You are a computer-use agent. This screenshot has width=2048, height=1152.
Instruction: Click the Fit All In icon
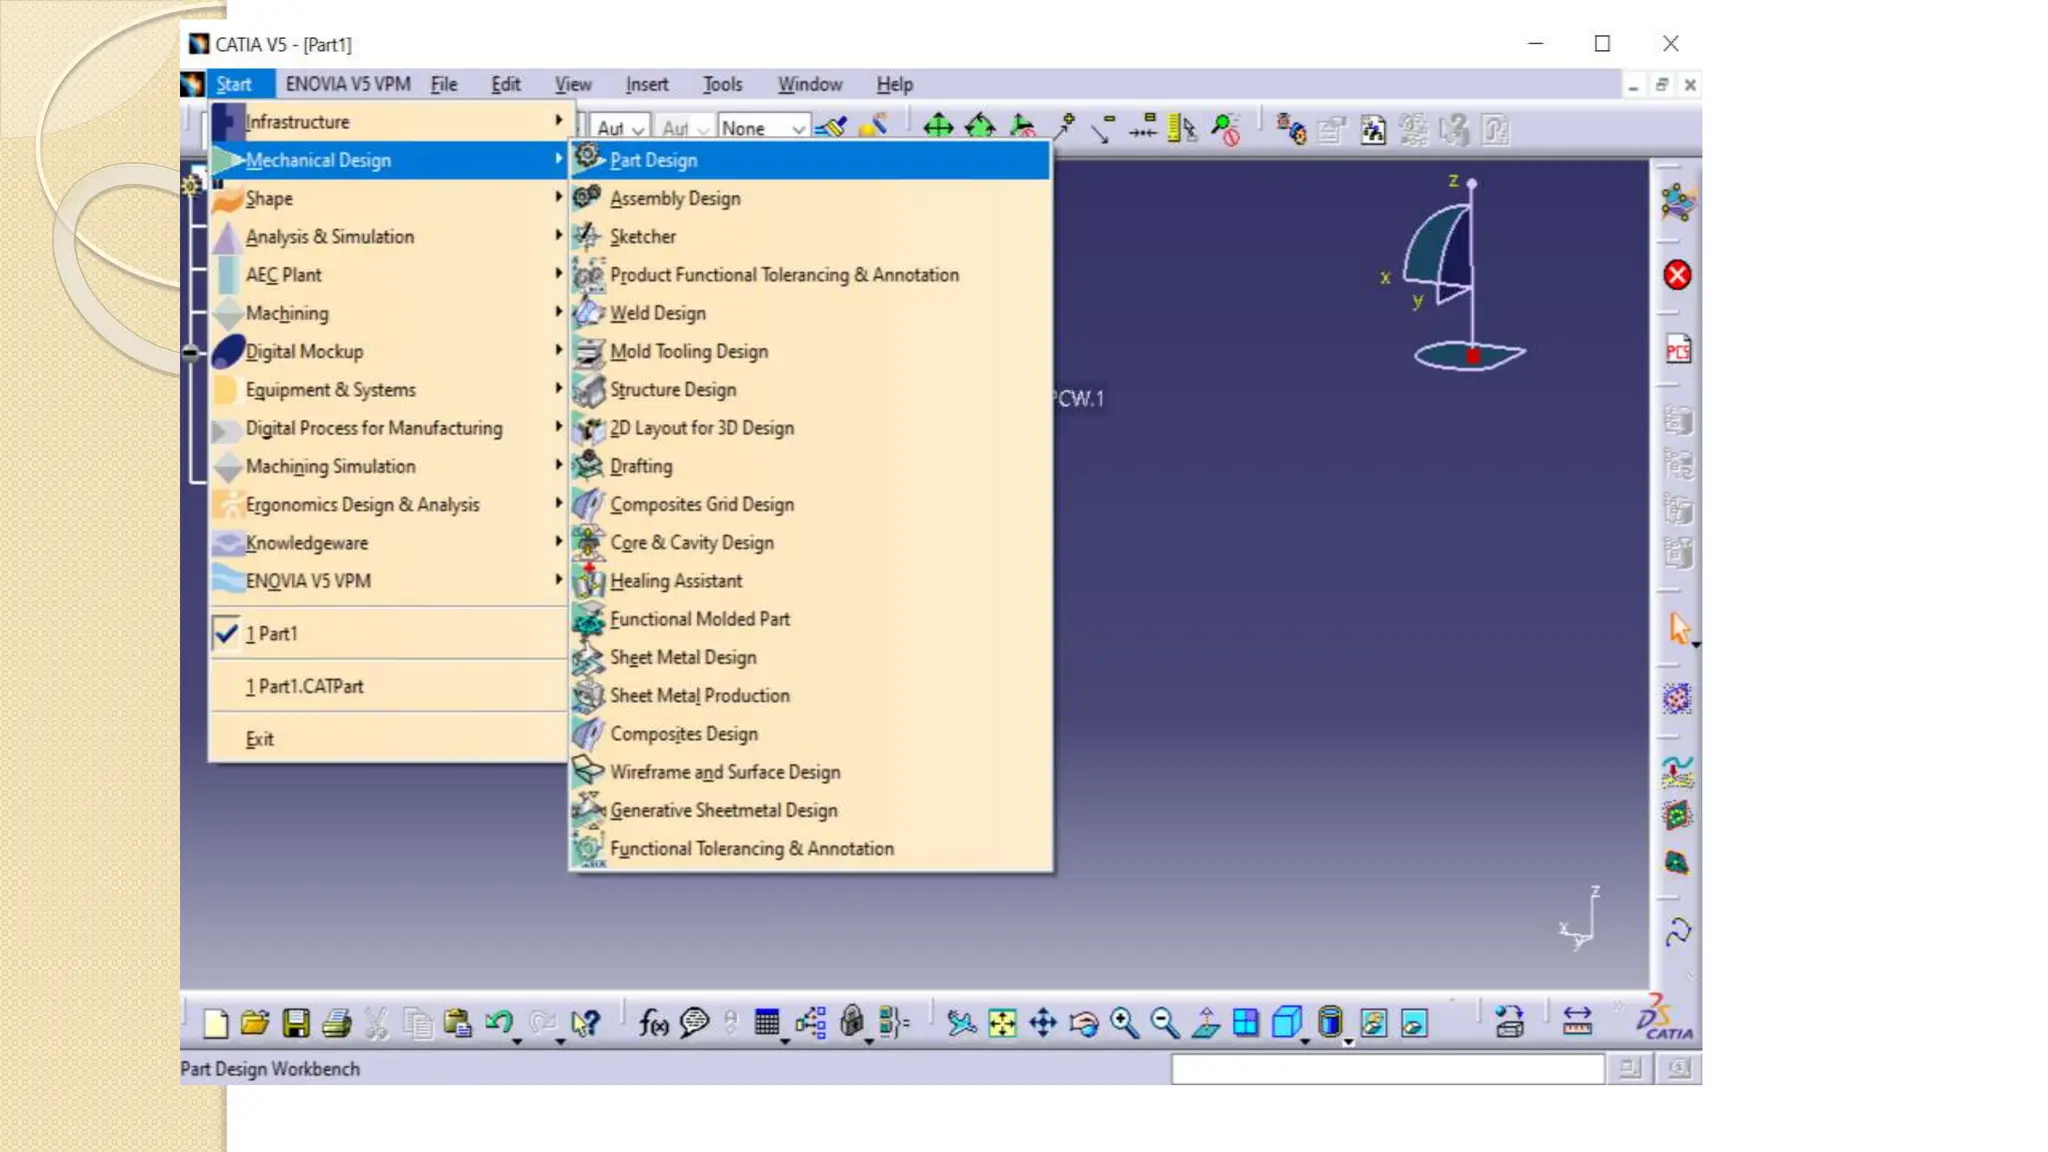tap(1002, 1022)
